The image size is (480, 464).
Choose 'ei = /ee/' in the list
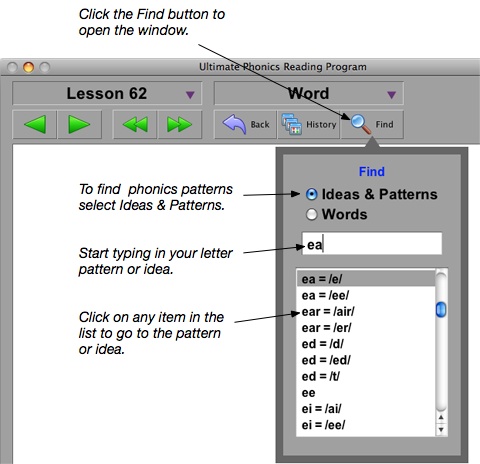[366, 425]
